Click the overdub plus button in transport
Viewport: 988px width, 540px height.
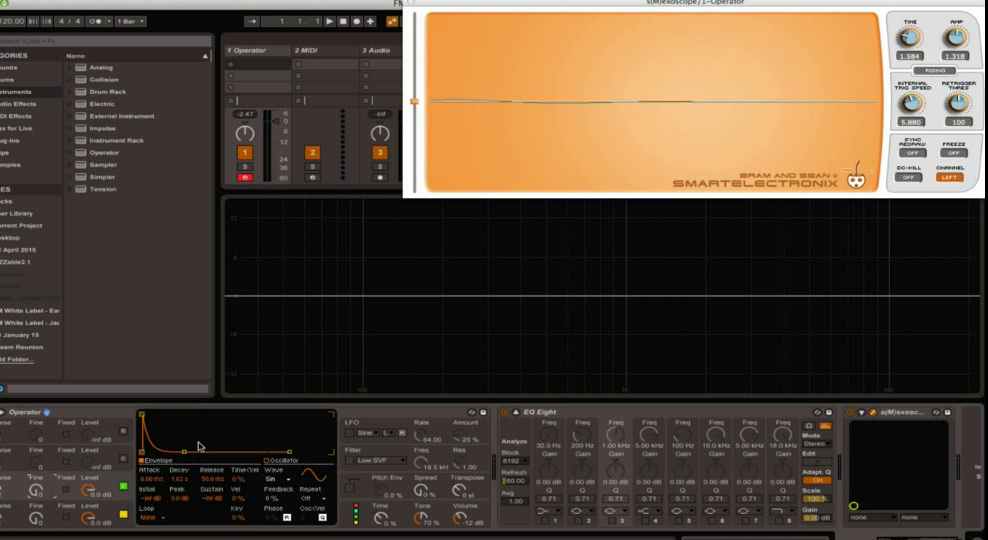(370, 21)
